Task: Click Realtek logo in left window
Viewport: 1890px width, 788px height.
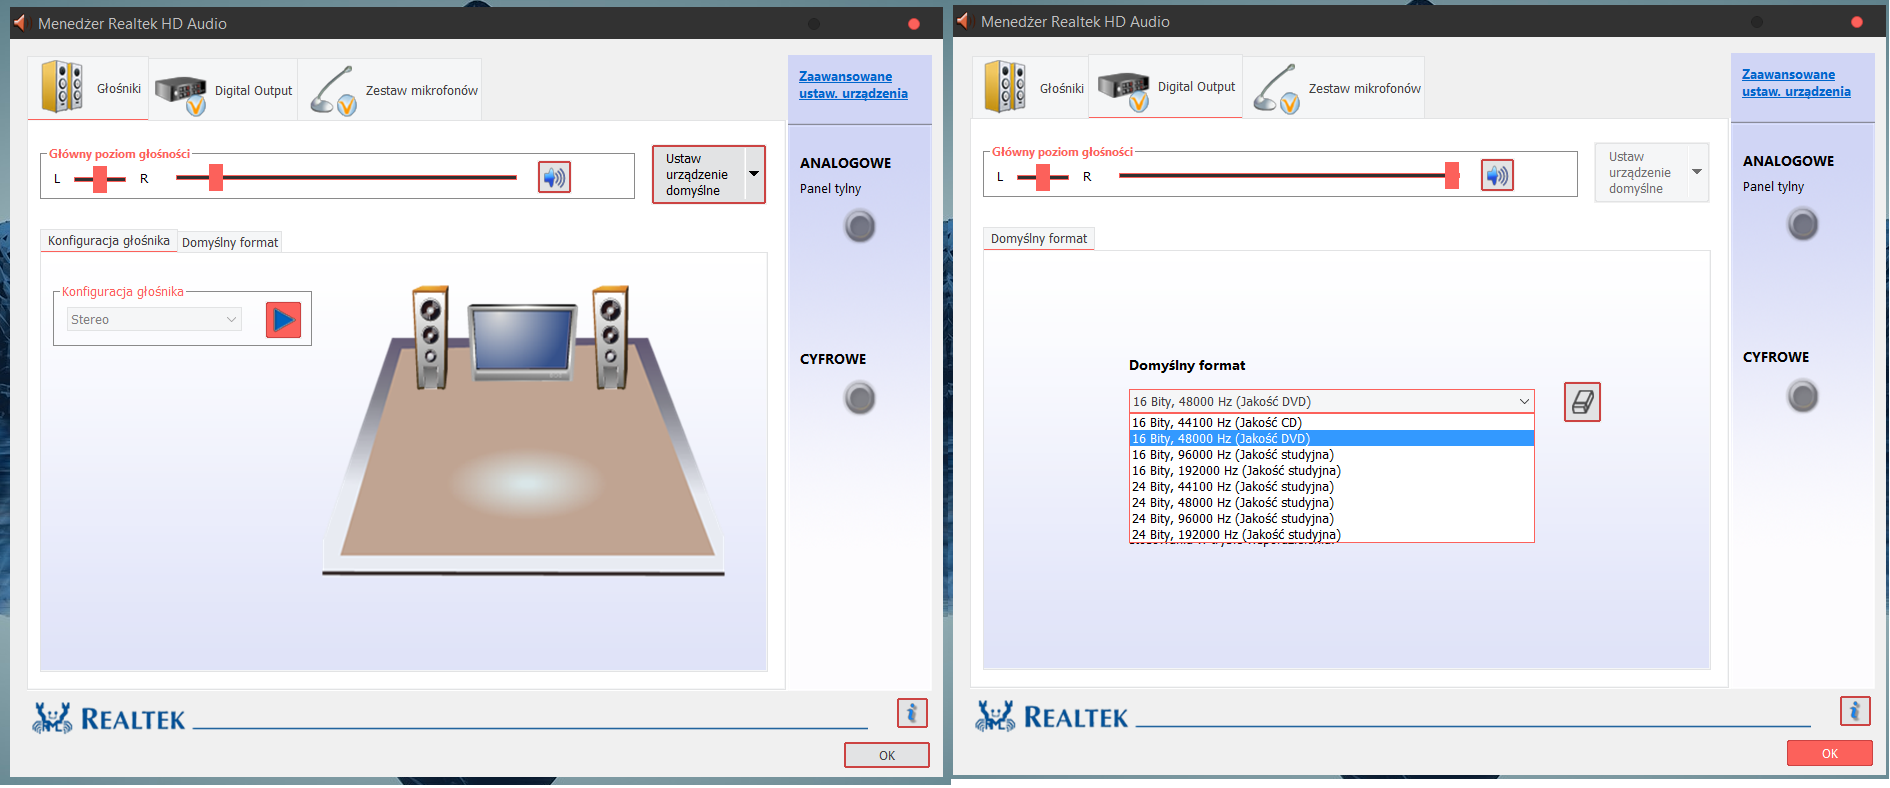Action: click(109, 718)
